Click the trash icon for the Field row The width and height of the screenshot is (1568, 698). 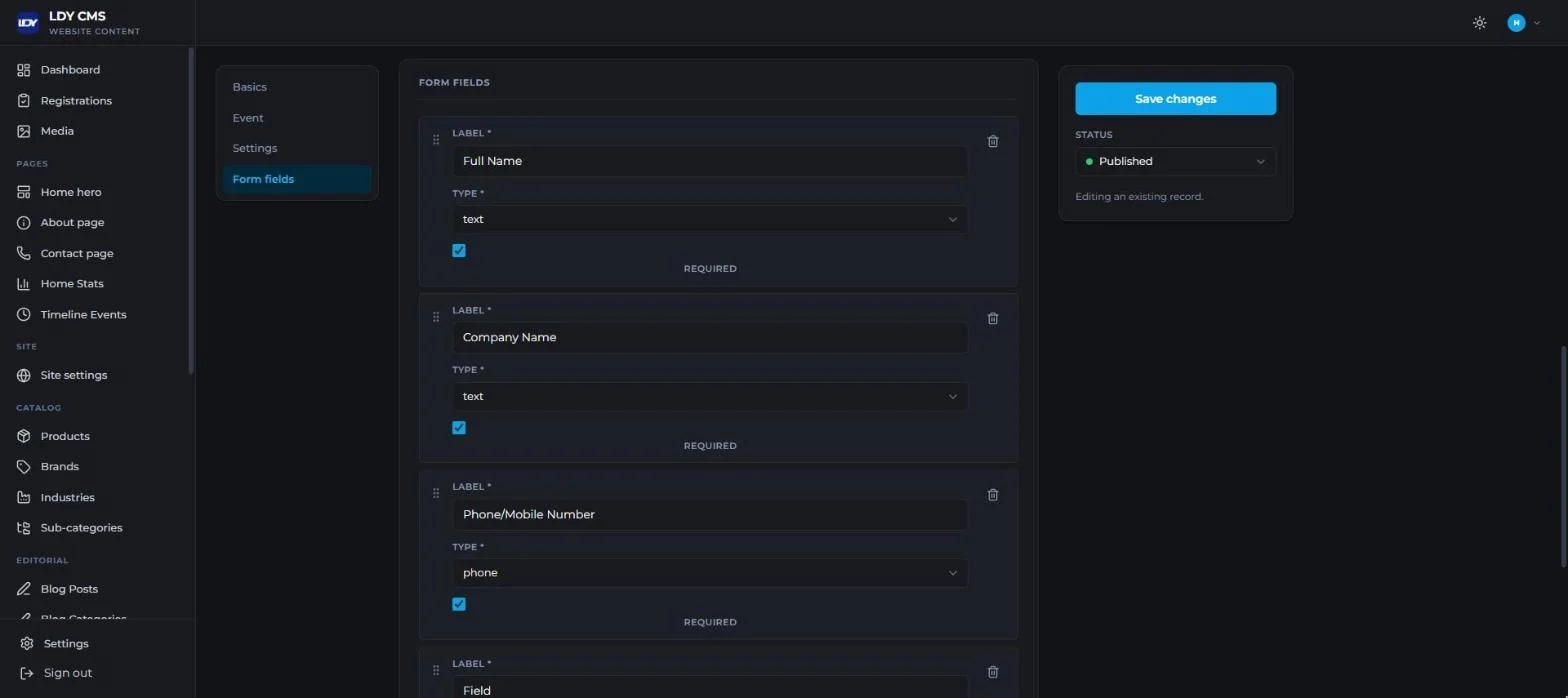993,672
